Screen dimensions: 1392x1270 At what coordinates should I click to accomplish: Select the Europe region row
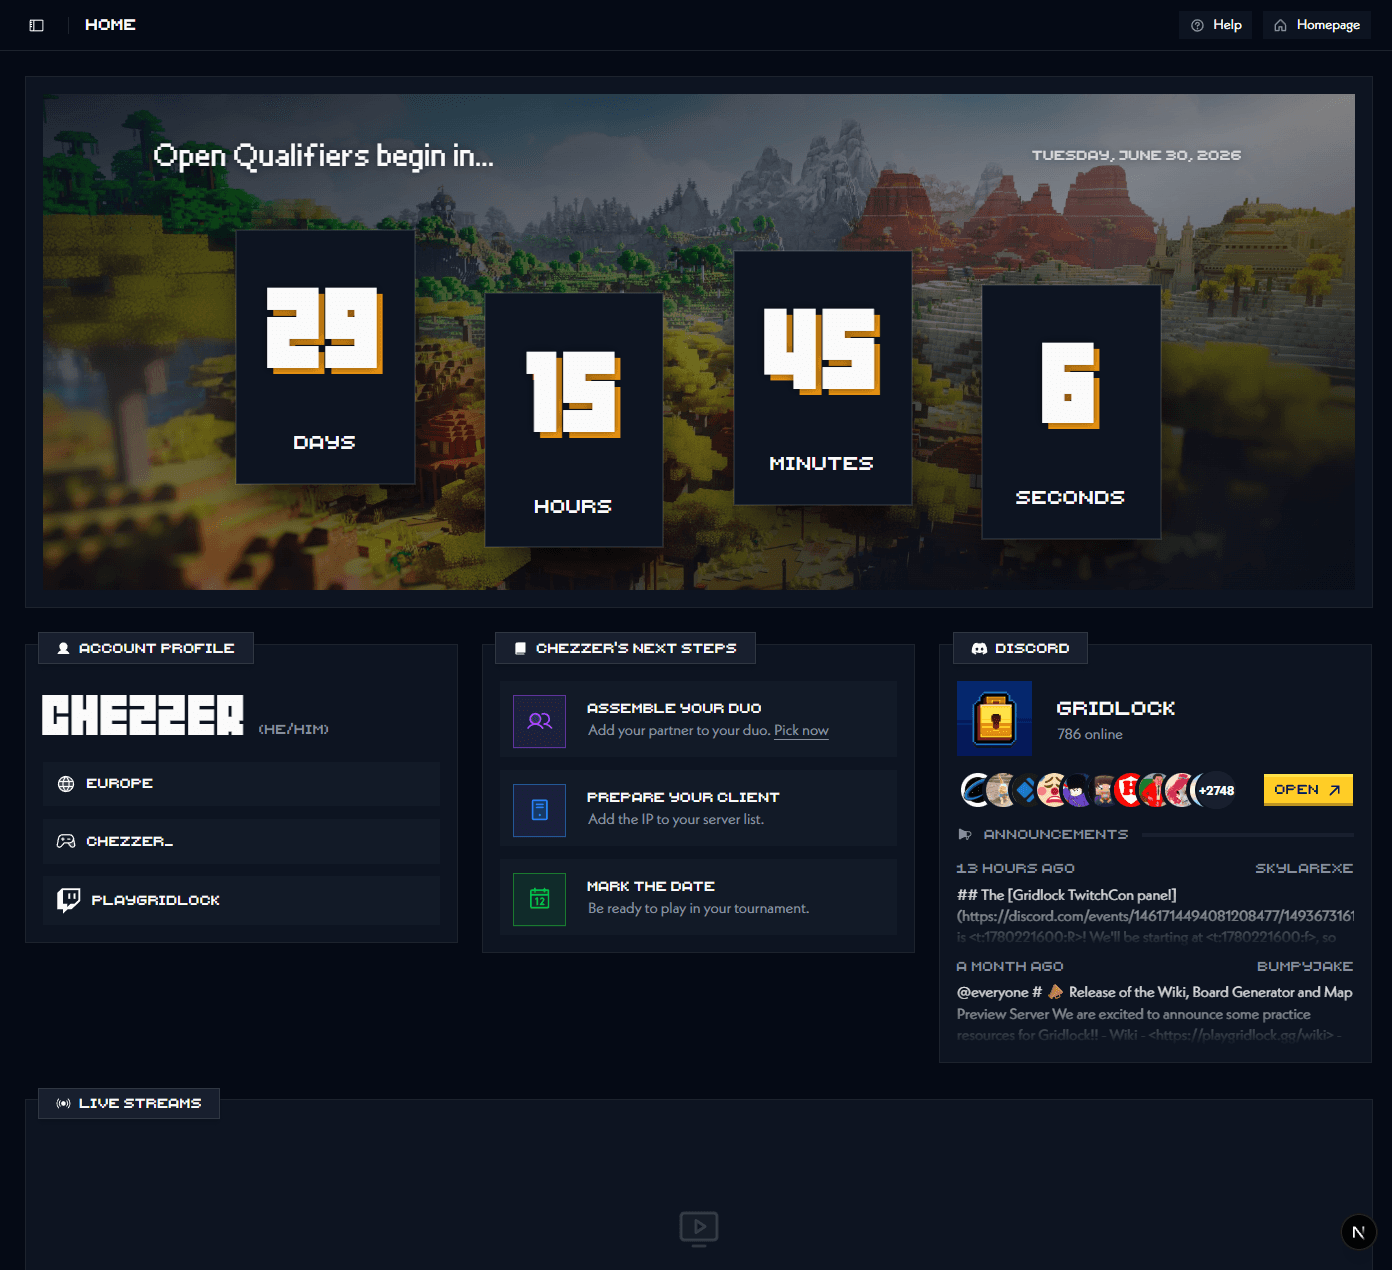241,784
